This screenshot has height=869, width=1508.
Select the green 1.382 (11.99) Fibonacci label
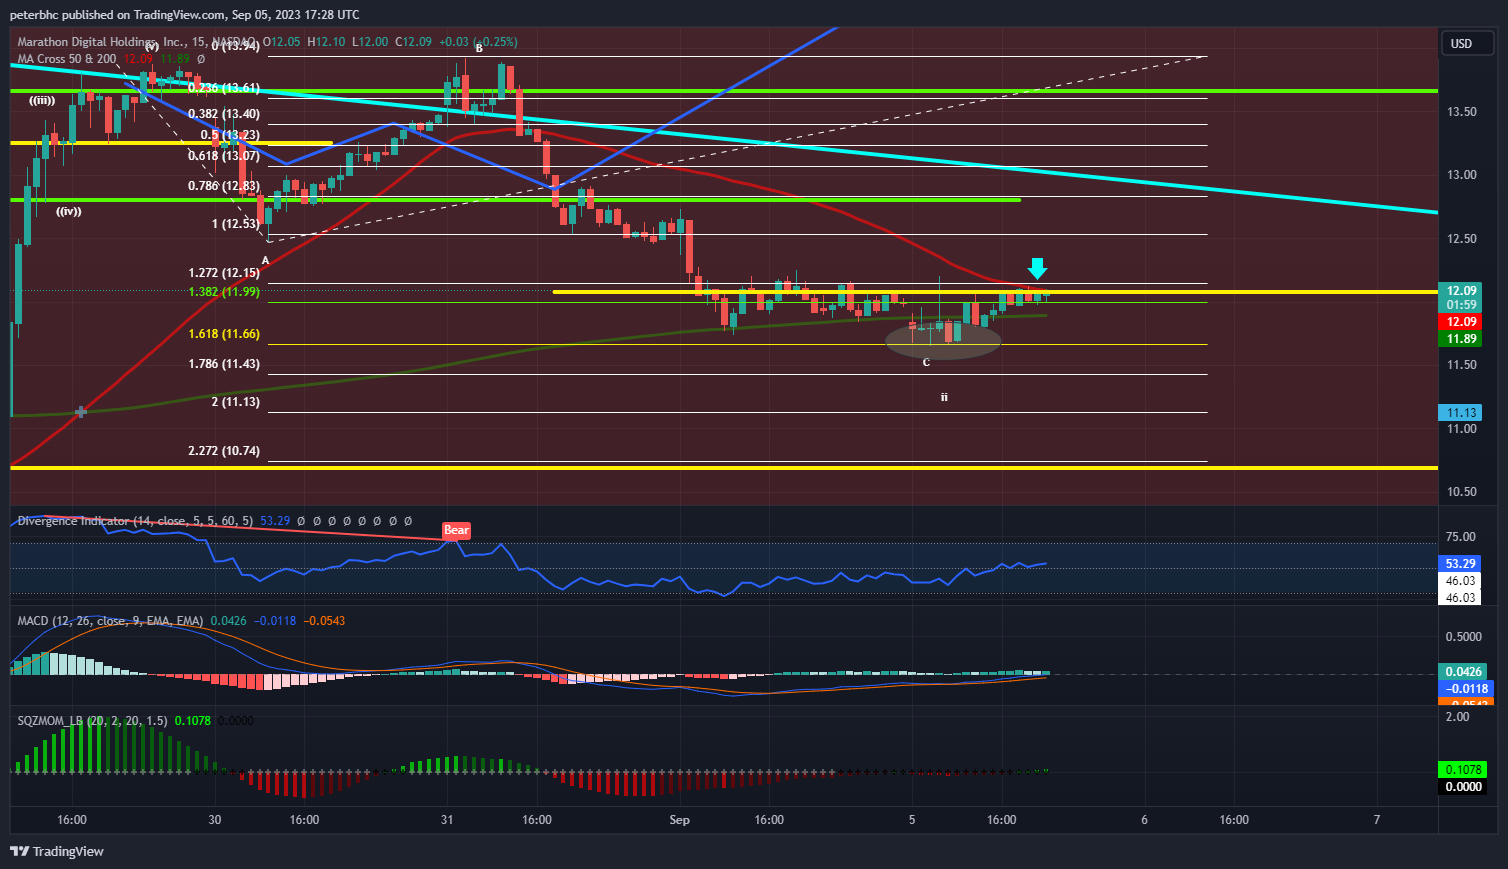coord(224,292)
